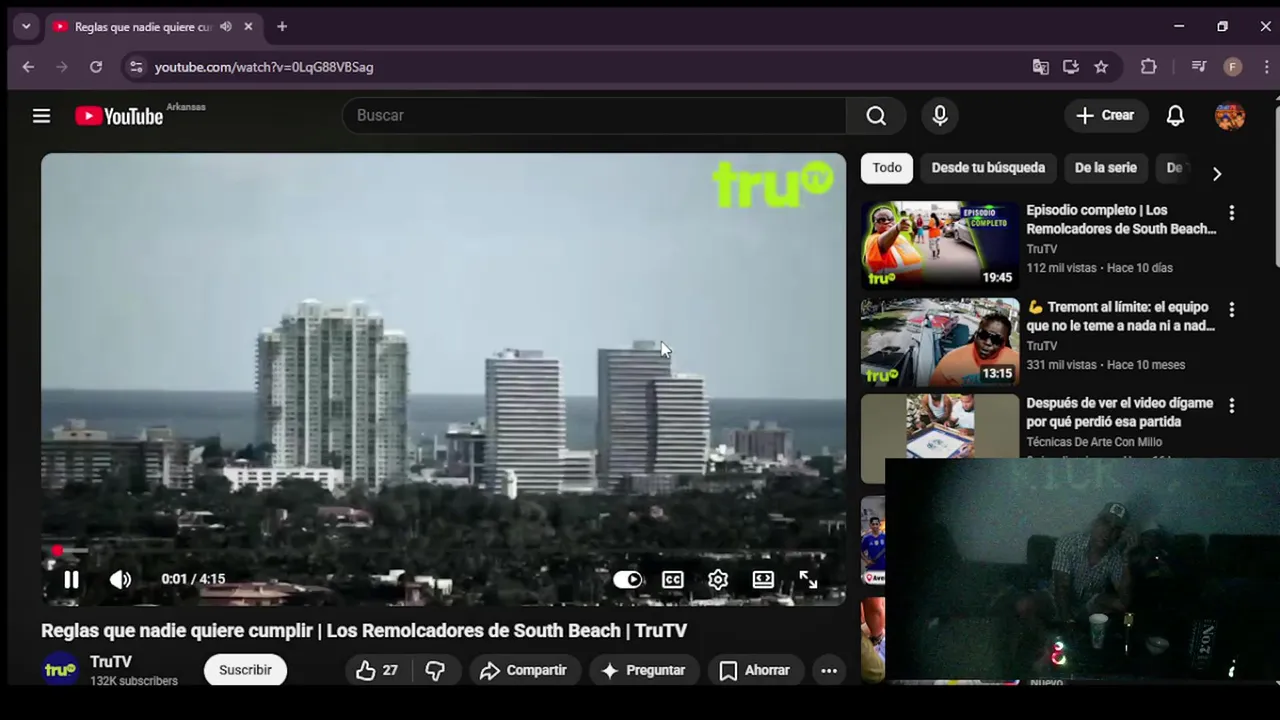The height and width of the screenshot is (720, 1280).
Task: Open Episodio completo video thumbnail
Action: (x=940, y=246)
